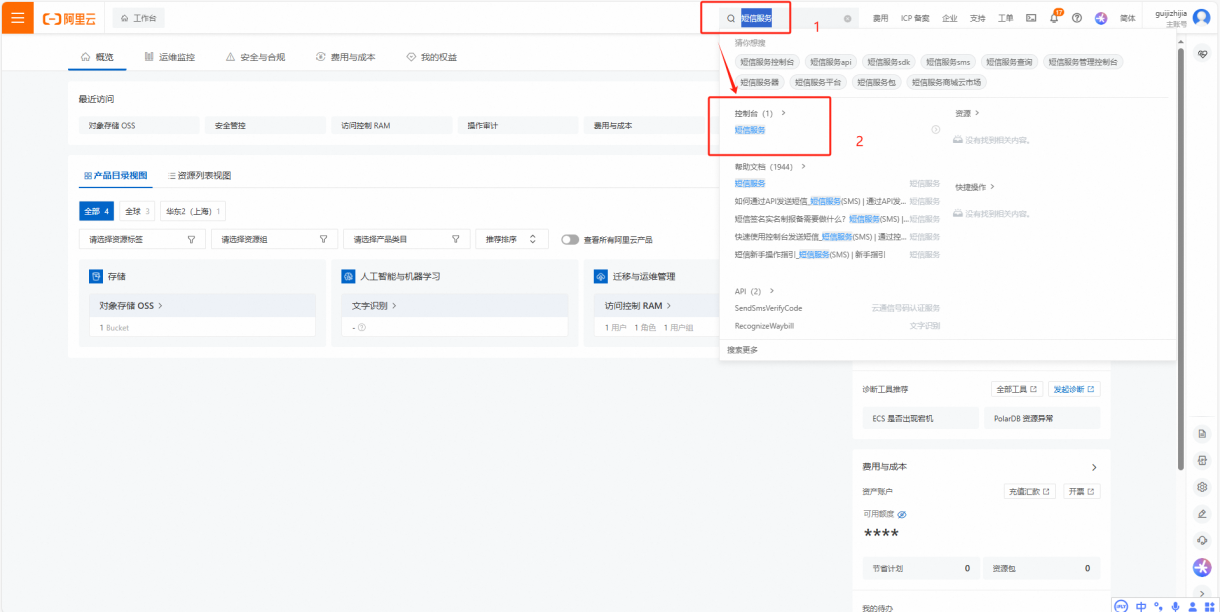
Task: Collapse the right rail with bottom chevron
Action: click(x=1203, y=593)
